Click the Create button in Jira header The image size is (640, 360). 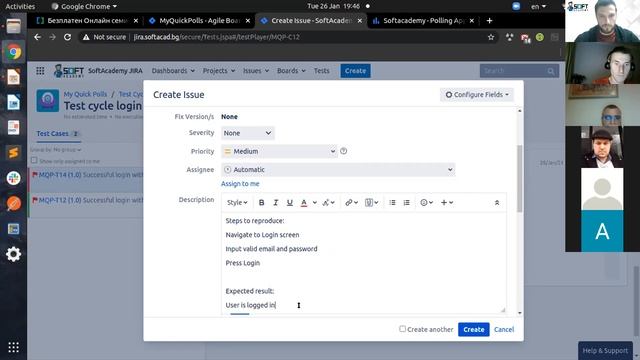(x=356, y=71)
